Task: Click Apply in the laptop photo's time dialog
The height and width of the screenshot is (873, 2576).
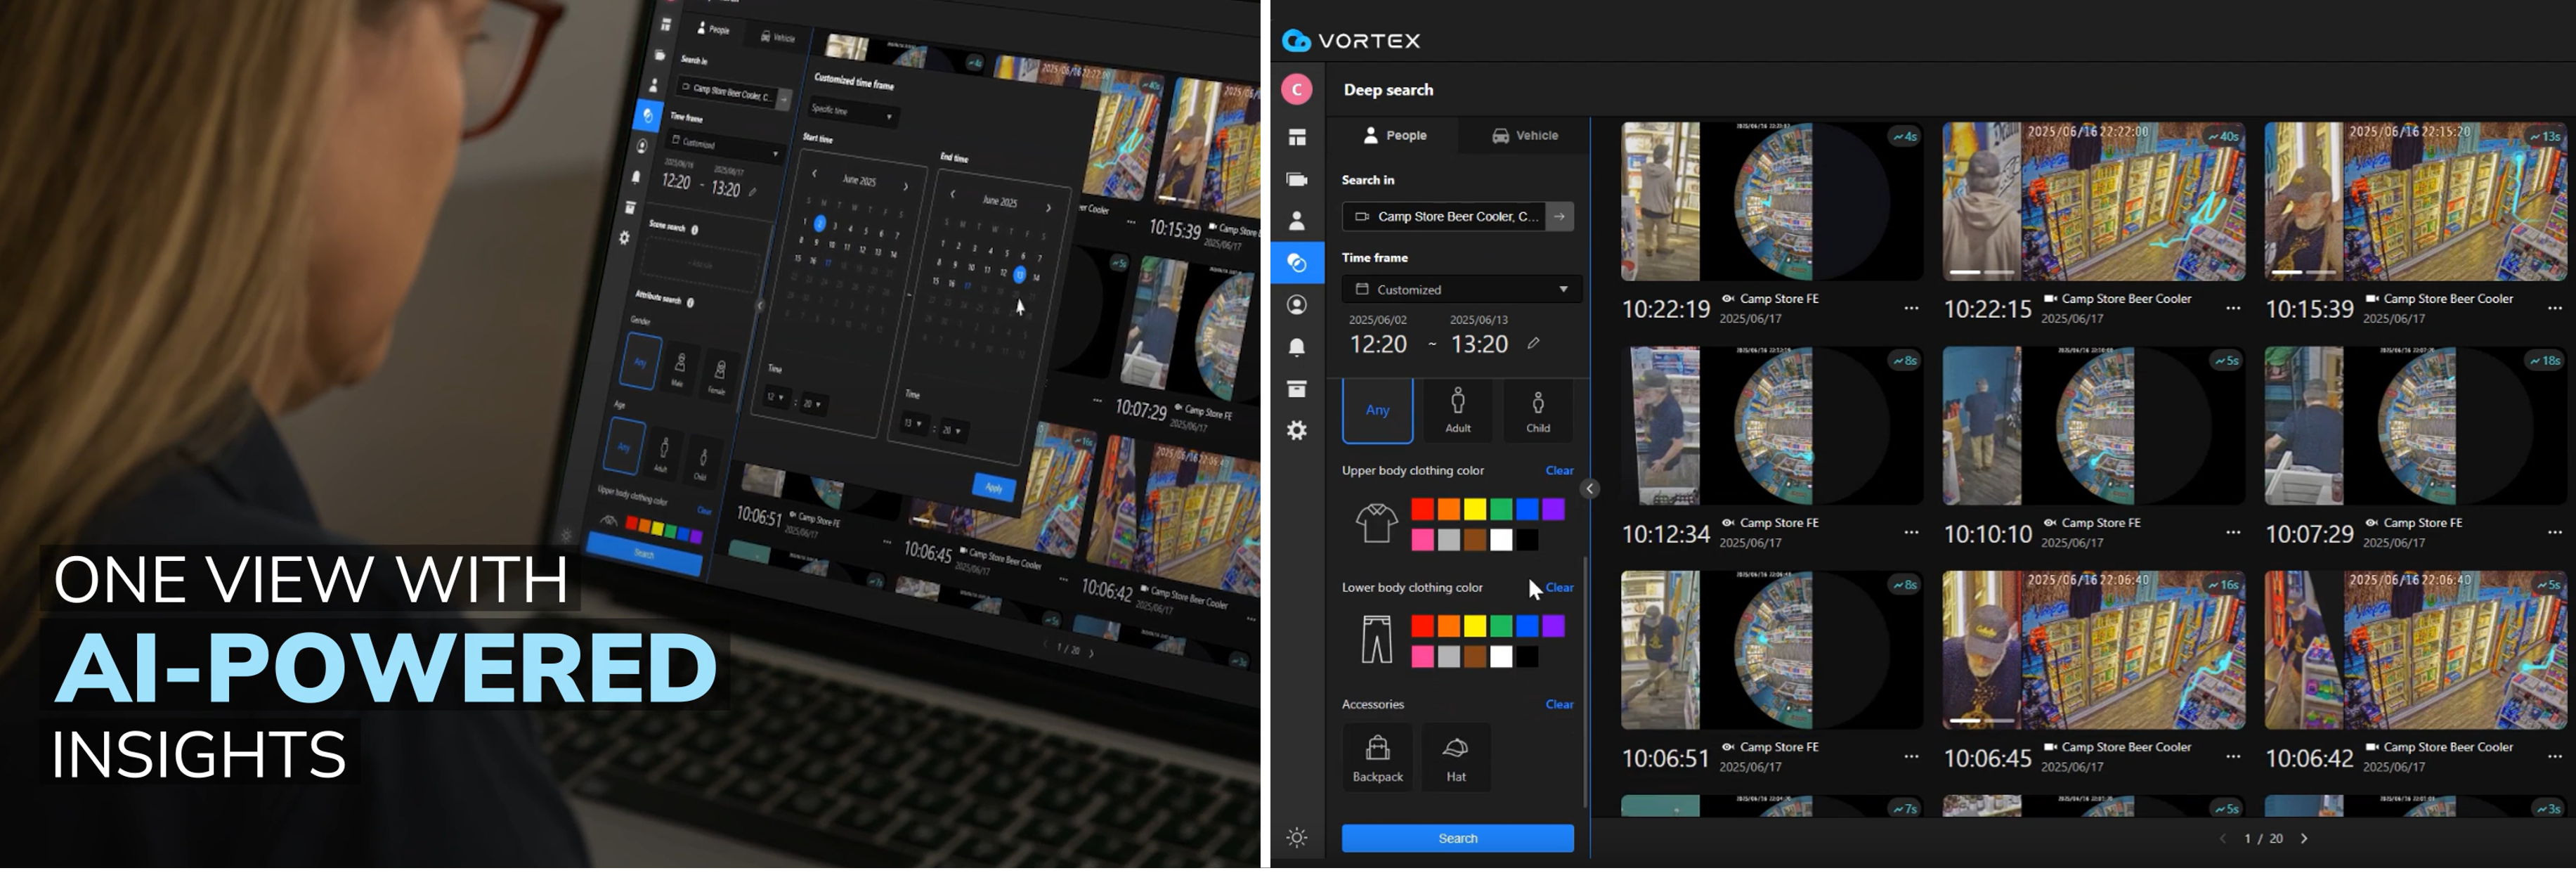Action: pos(993,488)
